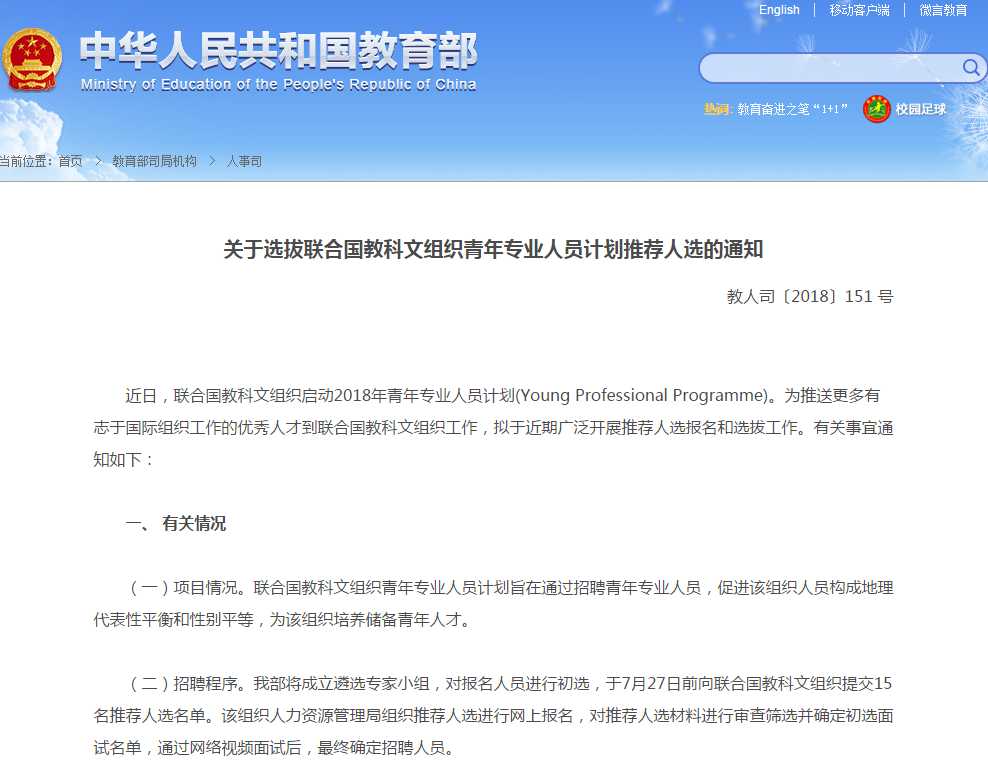Click the 校园足球 round badge icon
Image resolution: width=988 pixels, height=772 pixels.
[x=877, y=109]
